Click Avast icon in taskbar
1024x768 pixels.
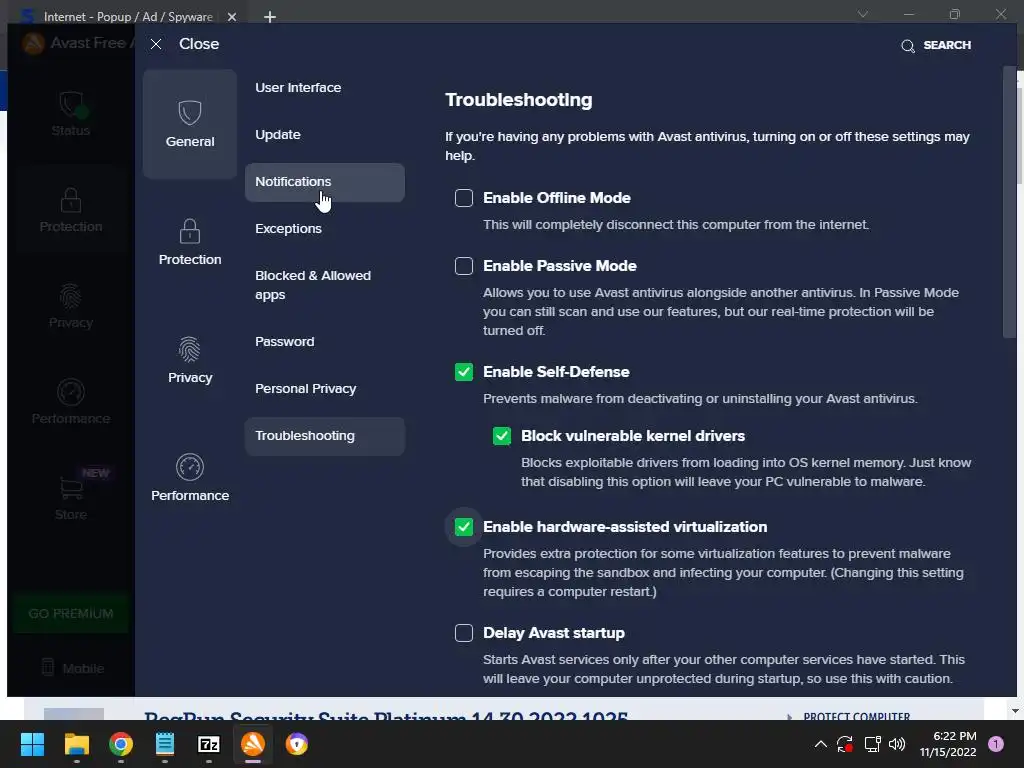[x=253, y=744]
